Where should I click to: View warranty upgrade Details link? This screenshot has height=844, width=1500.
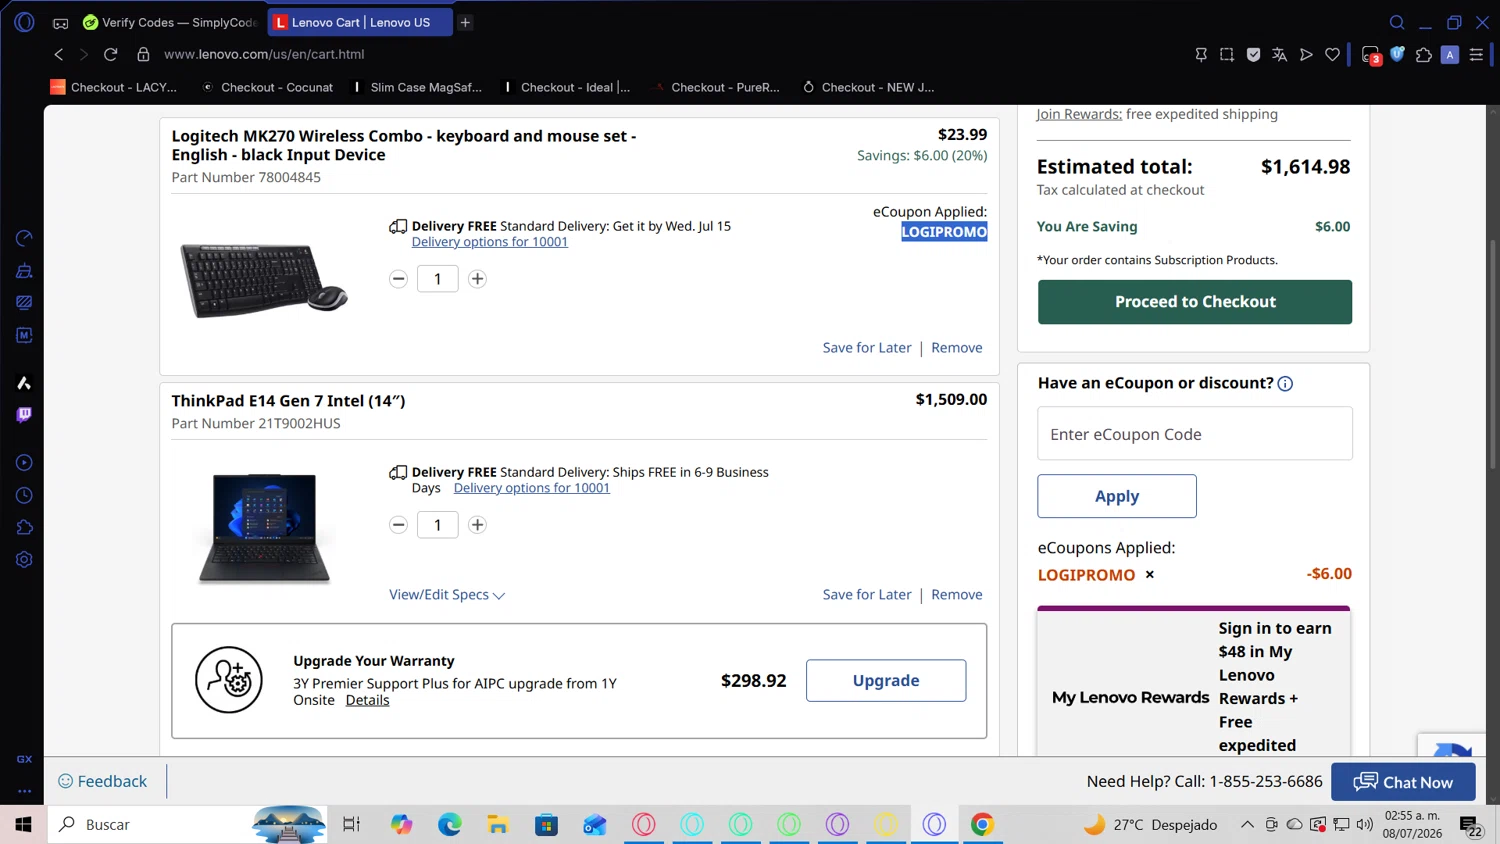(367, 700)
